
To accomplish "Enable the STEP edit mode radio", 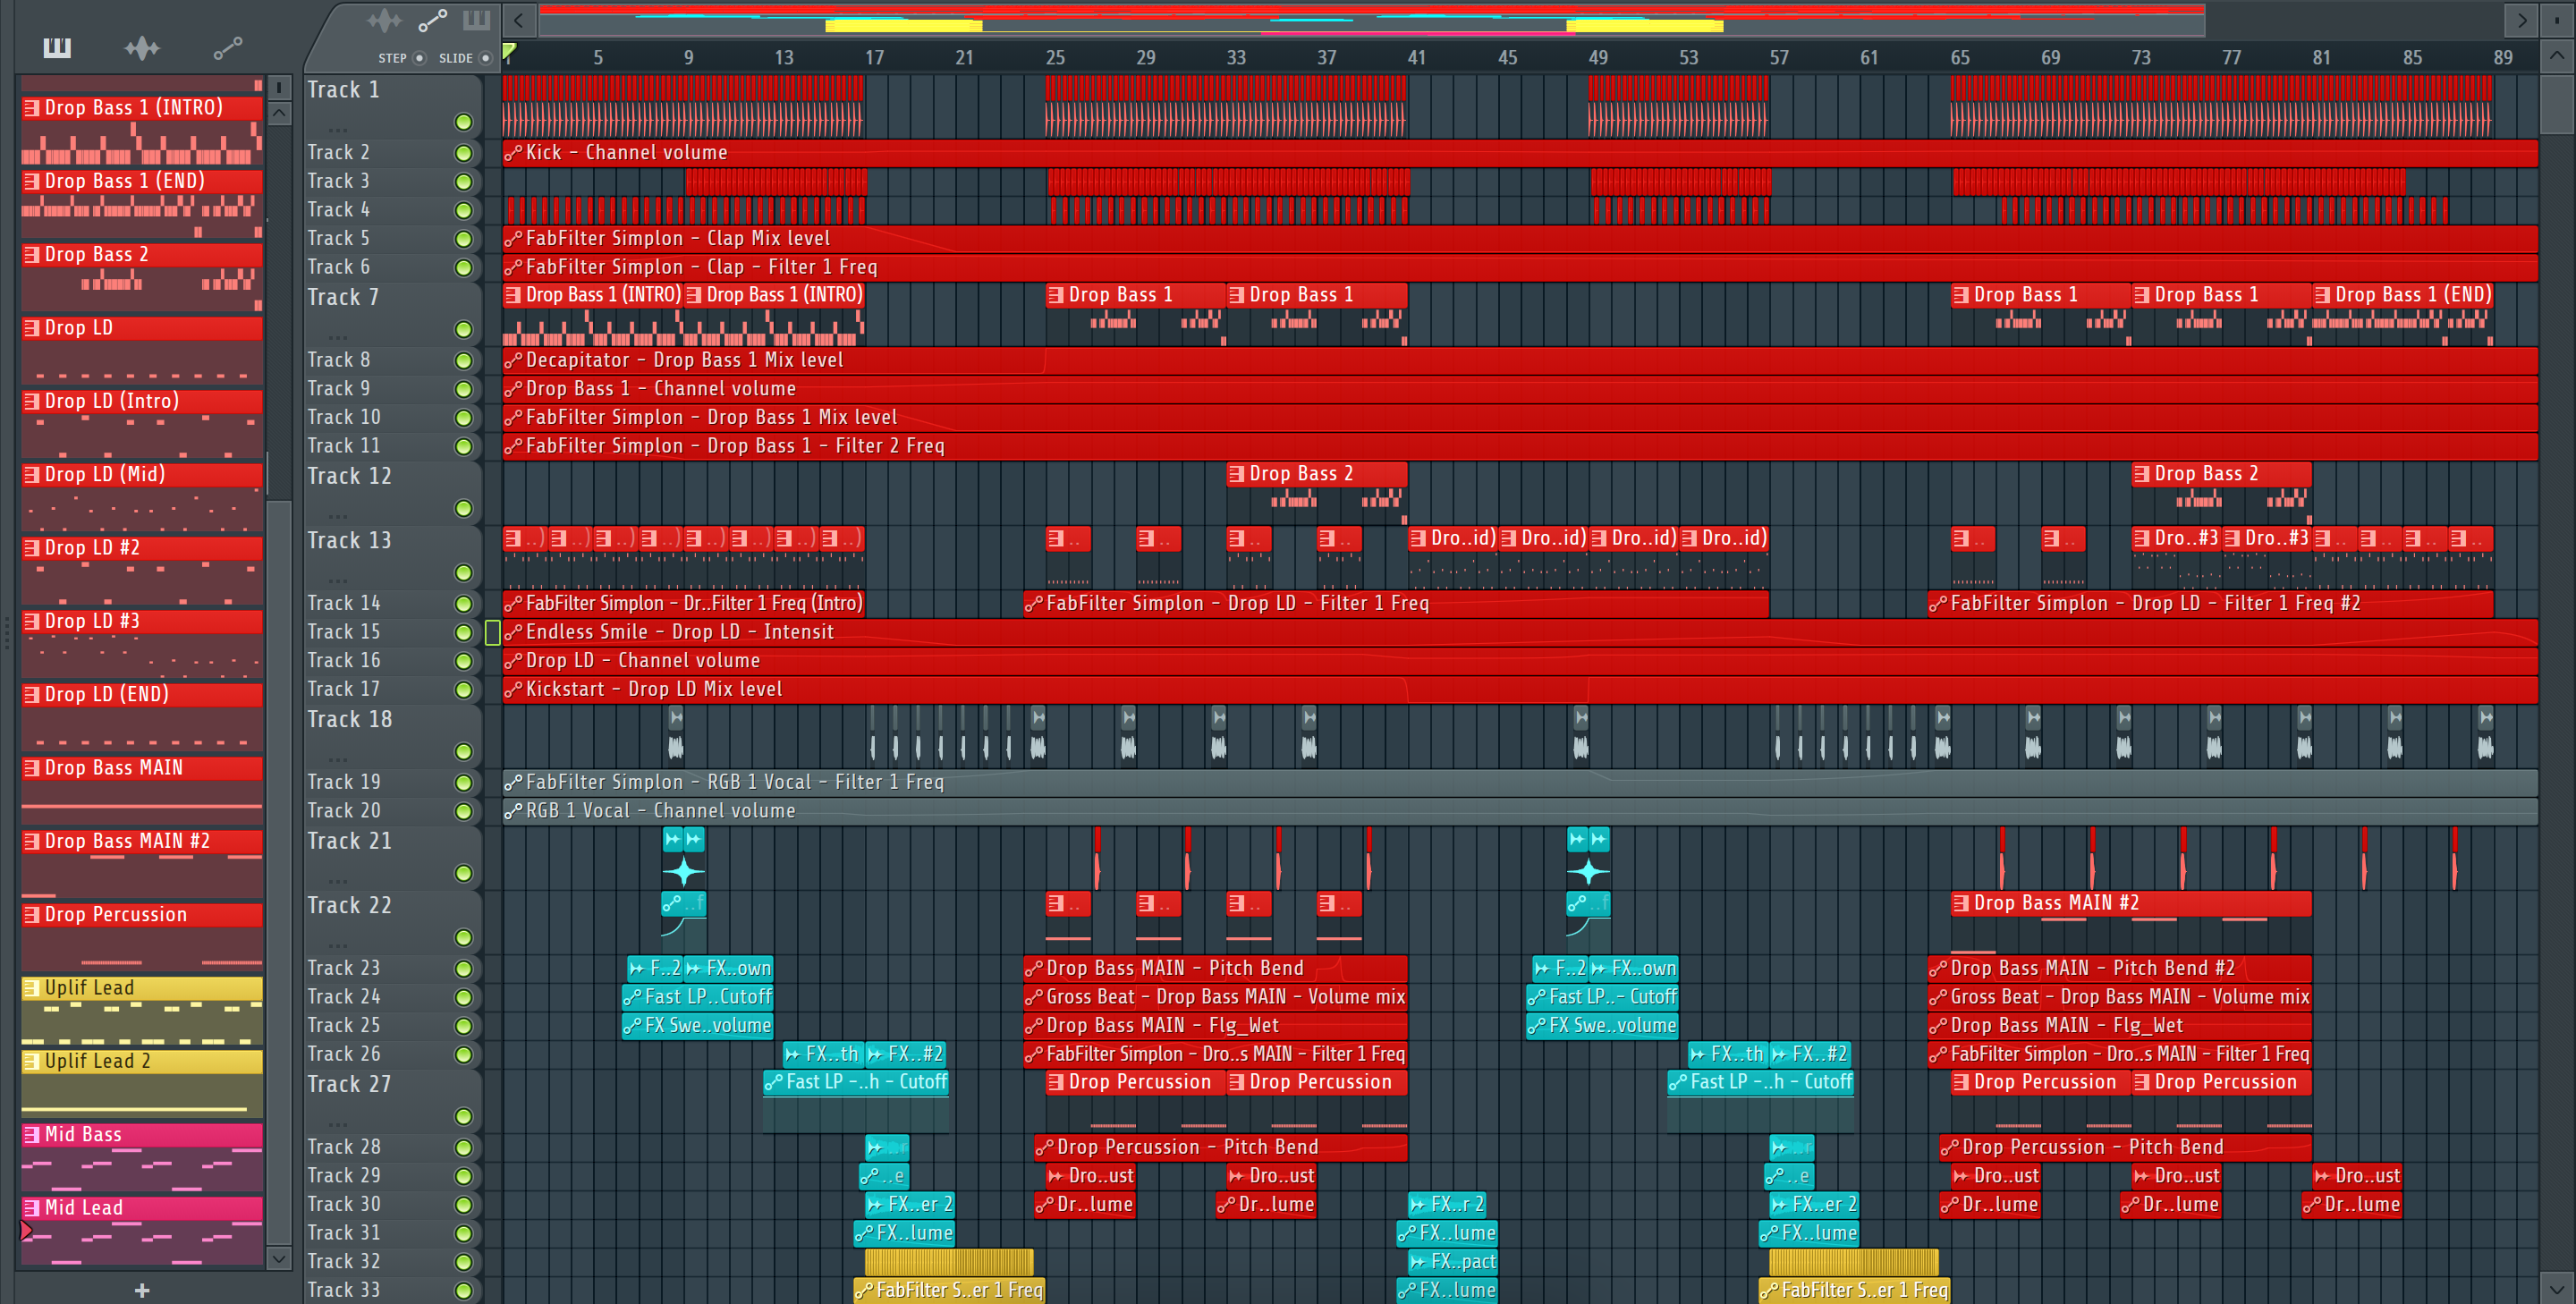I will coord(420,58).
